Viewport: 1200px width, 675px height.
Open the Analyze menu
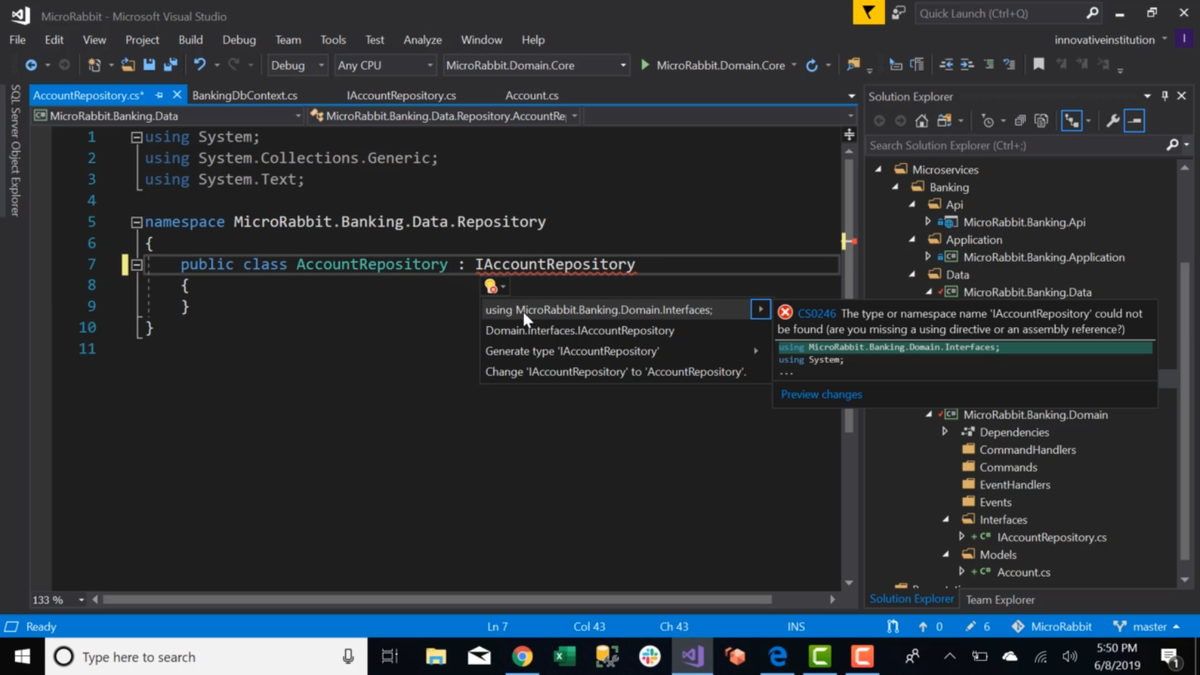pyautogui.click(x=422, y=40)
